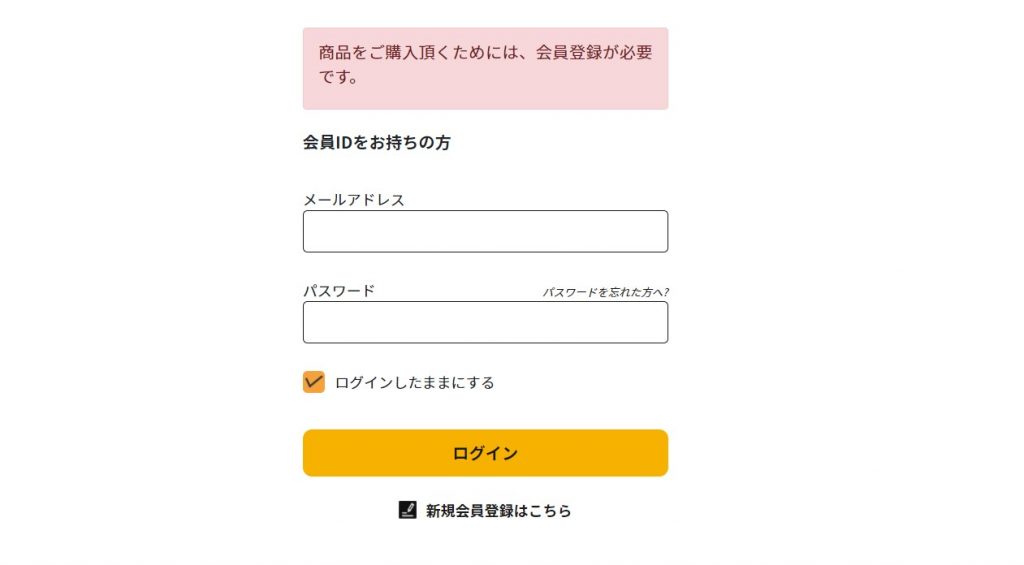This screenshot has width=1024, height=565.
Task: Place cursor in the password box
Action: [x=485, y=322]
